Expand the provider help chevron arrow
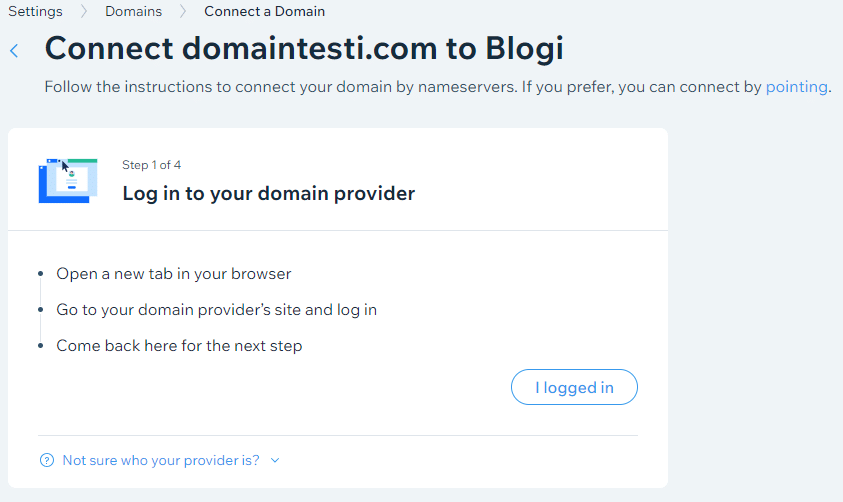 click(275, 461)
